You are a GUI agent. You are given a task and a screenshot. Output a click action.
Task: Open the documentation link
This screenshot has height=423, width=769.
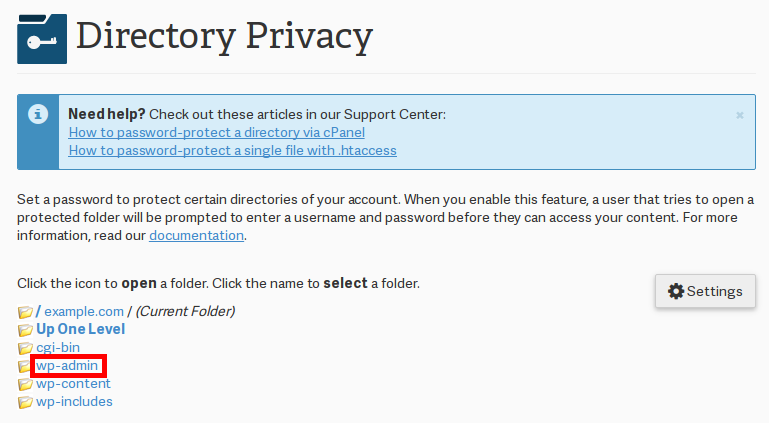[196, 235]
